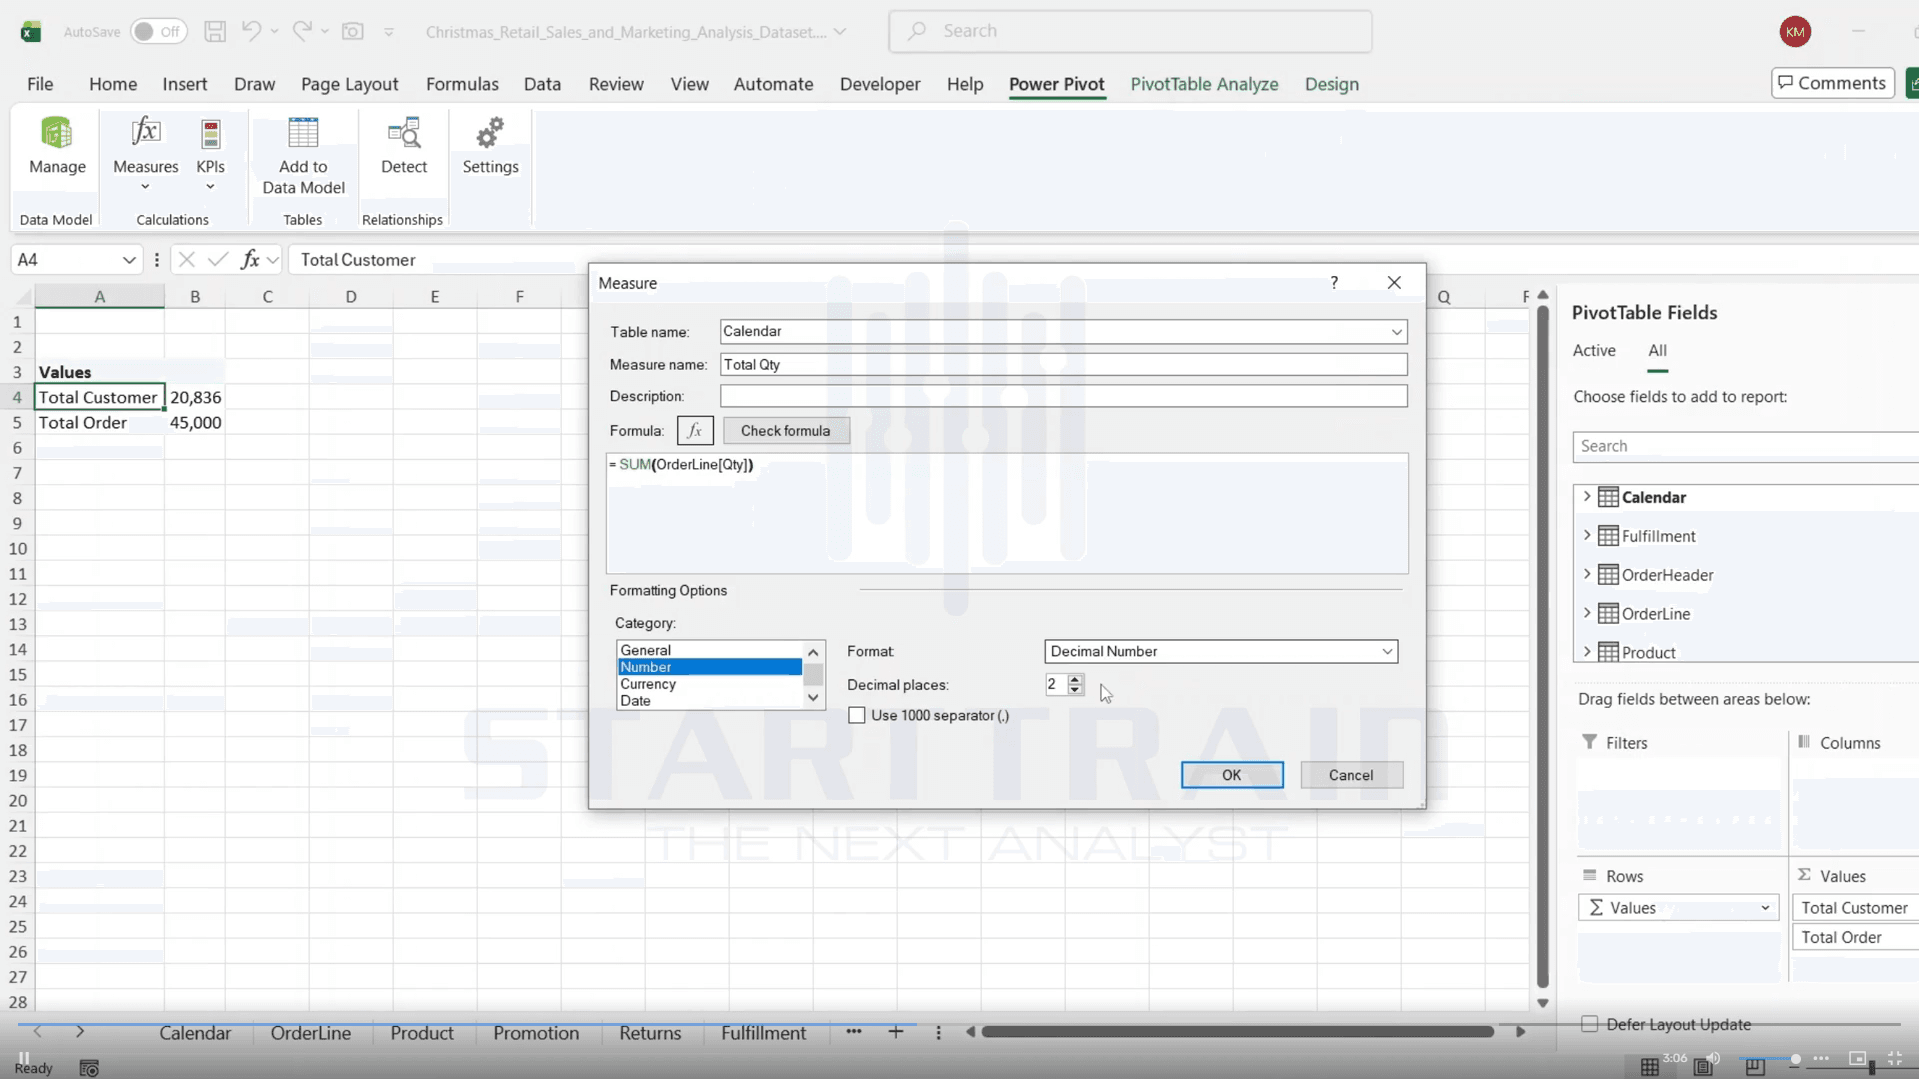Click the fx insert function button in Measure dialog

click(x=695, y=431)
